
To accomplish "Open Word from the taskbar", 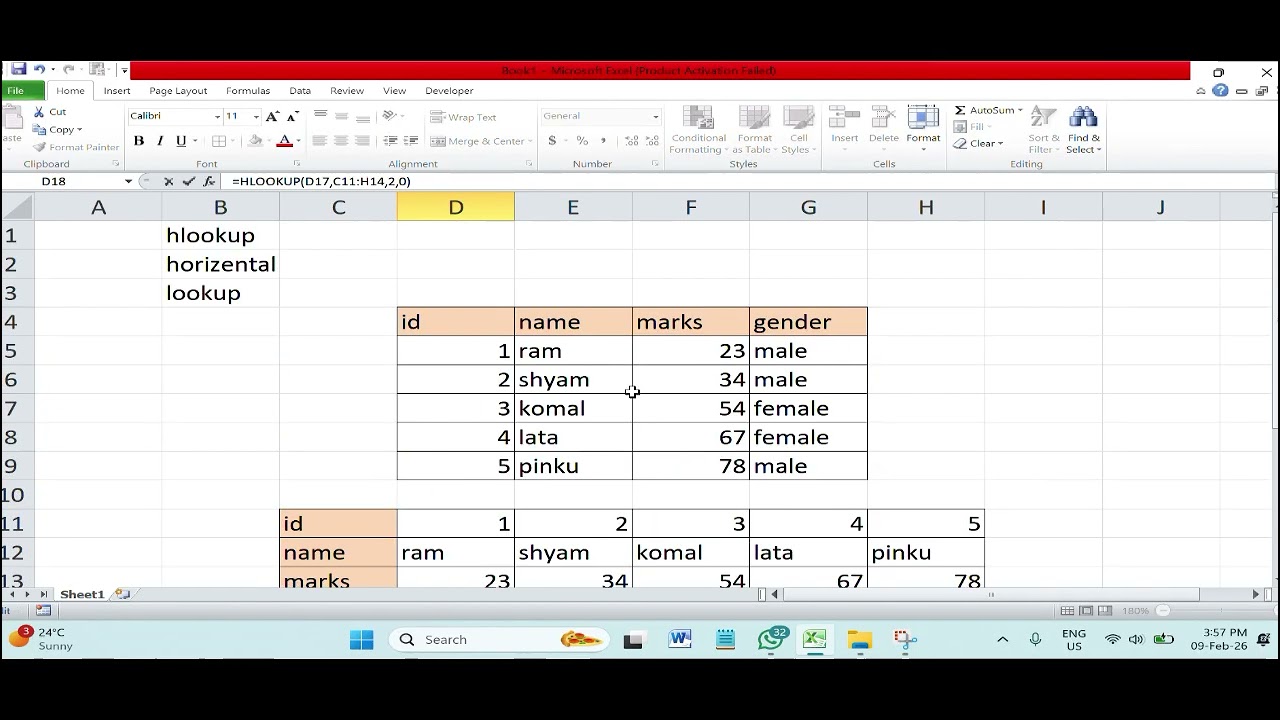I will [x=680, y=640].
